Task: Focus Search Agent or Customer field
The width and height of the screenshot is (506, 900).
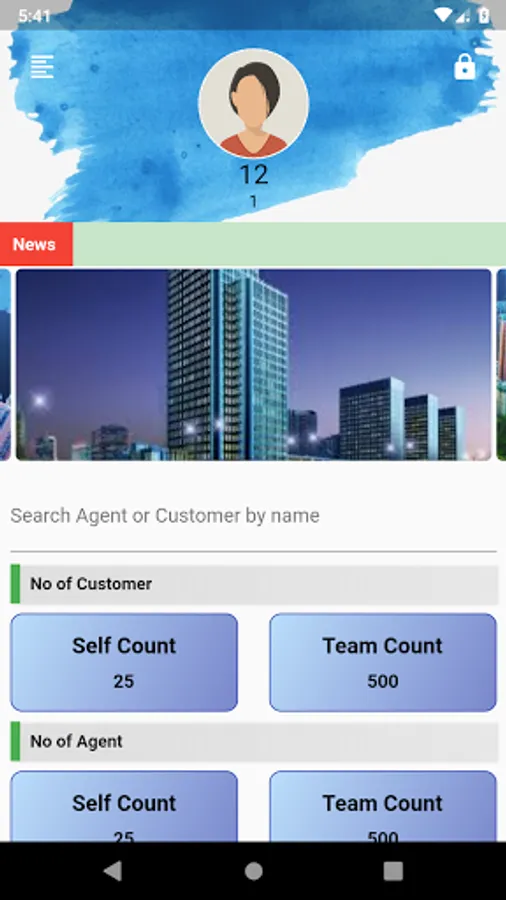Action: (x=254, y=516)
